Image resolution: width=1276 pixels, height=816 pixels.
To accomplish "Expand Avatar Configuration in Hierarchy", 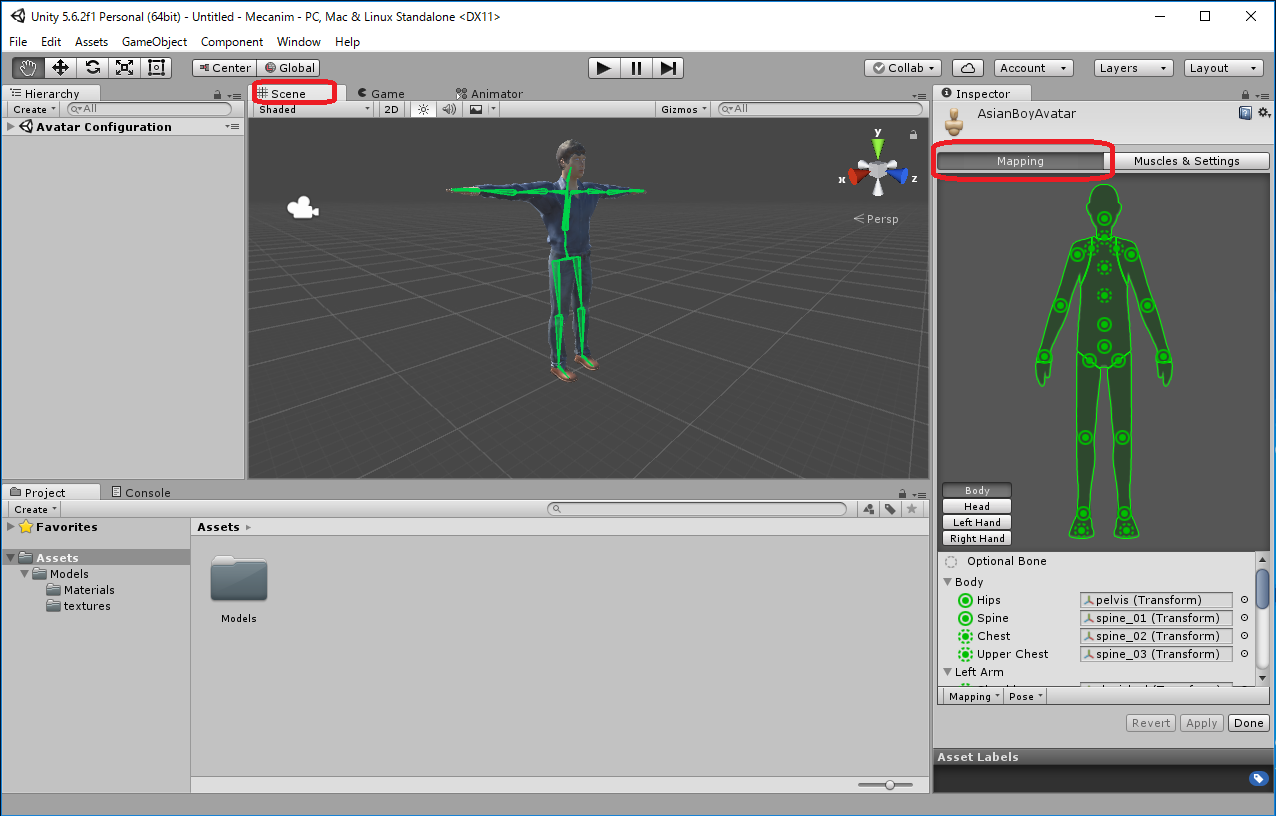I will tap(11, 127).
